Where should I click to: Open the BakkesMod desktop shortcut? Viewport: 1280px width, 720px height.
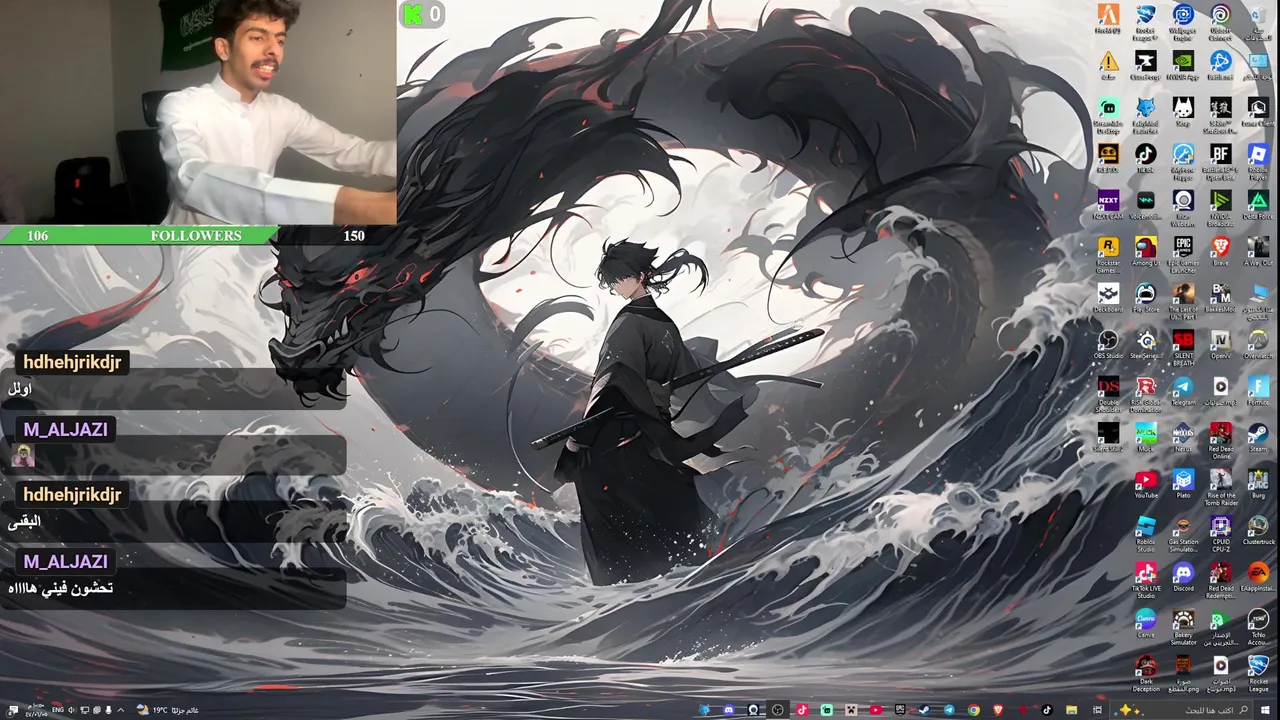(x=1220, y=297)
